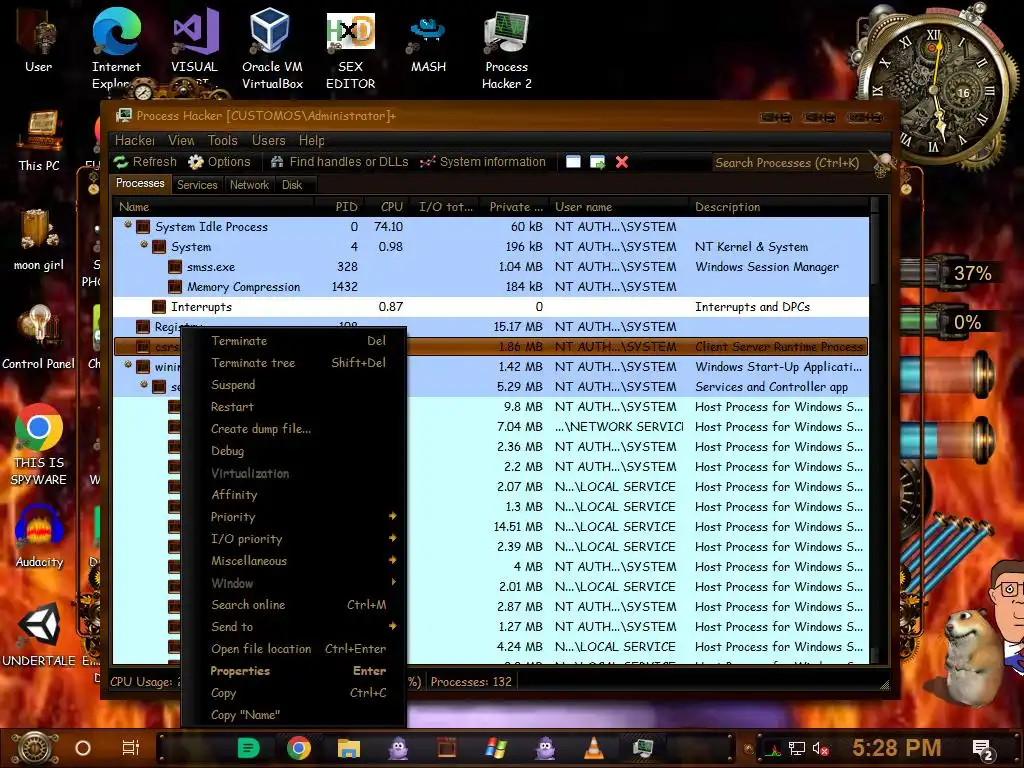Open the moon girl desktop icon
1024x768 pixels.
click(x=39, y=238)
